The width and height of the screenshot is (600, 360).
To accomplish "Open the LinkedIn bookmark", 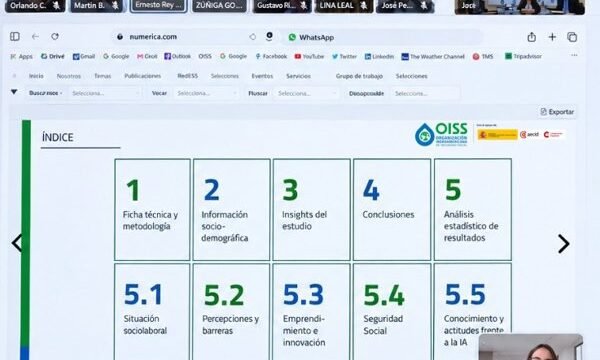I will coord(379,56).
